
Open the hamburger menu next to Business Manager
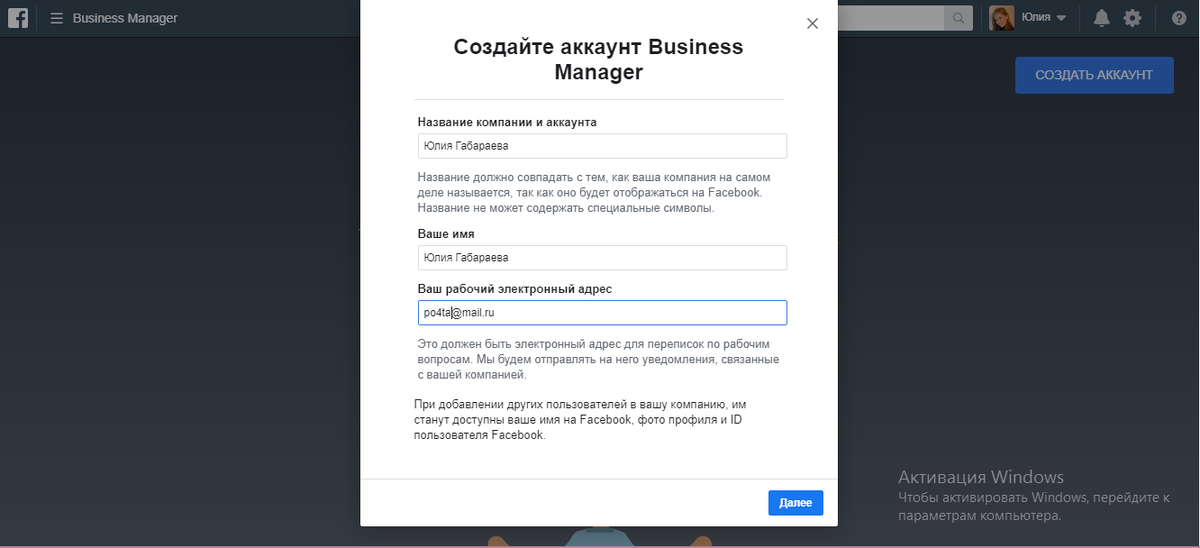(56, 18)
